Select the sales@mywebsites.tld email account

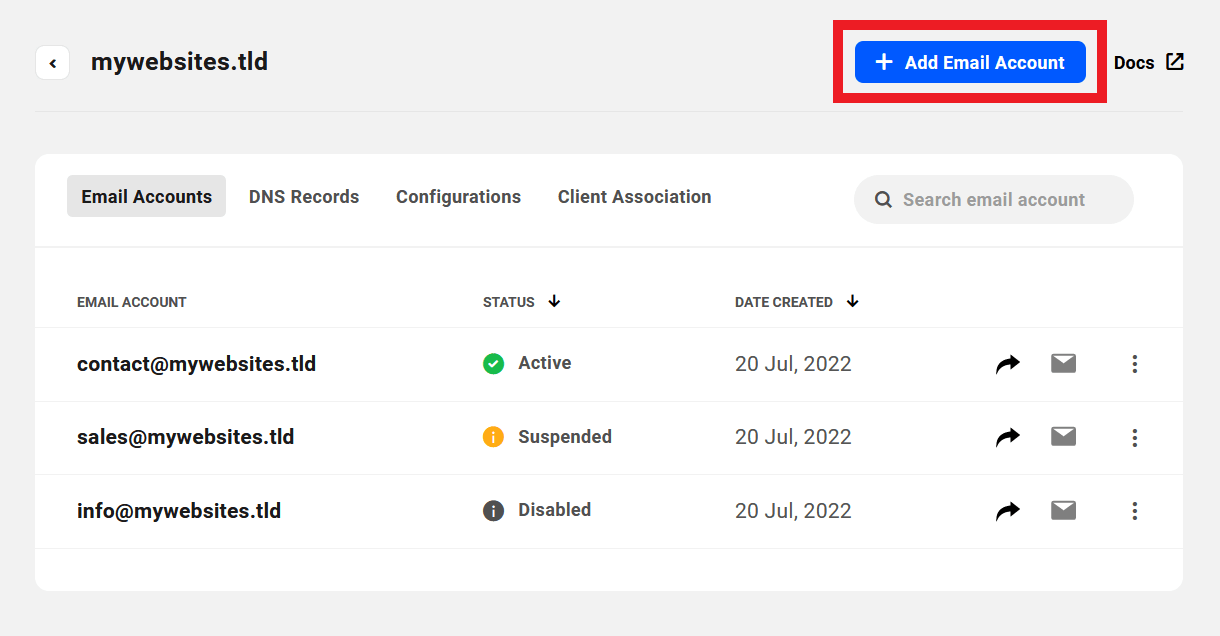coord(185,437)
